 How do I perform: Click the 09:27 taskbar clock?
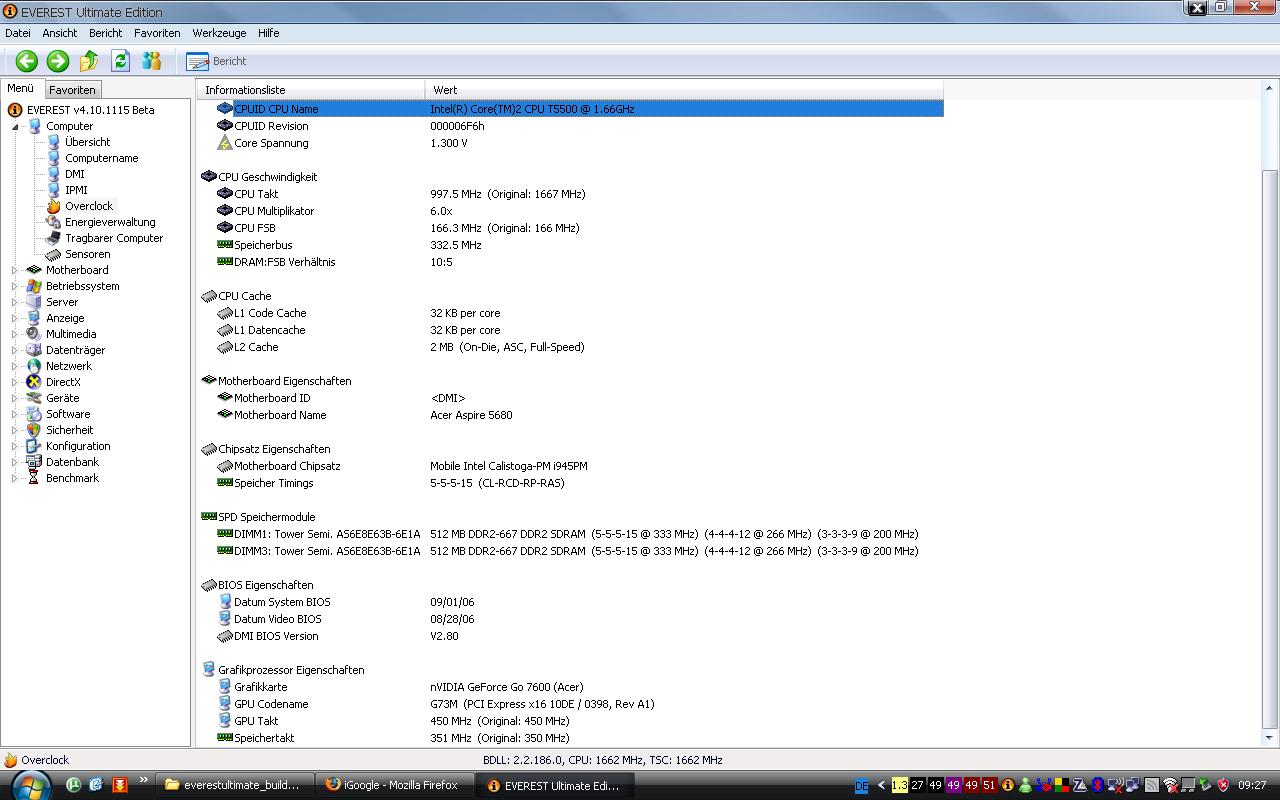point(1252,785)
